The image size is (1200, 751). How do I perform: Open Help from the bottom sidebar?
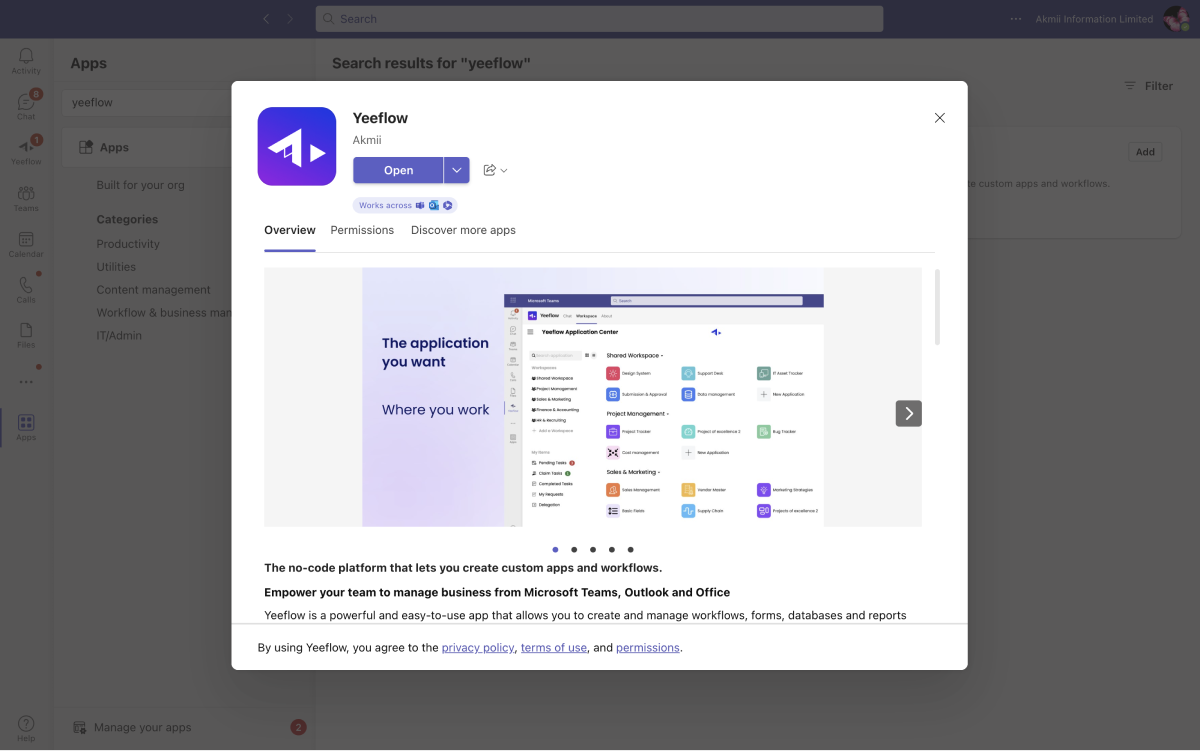pyautogui.click(x=25, y=721)
